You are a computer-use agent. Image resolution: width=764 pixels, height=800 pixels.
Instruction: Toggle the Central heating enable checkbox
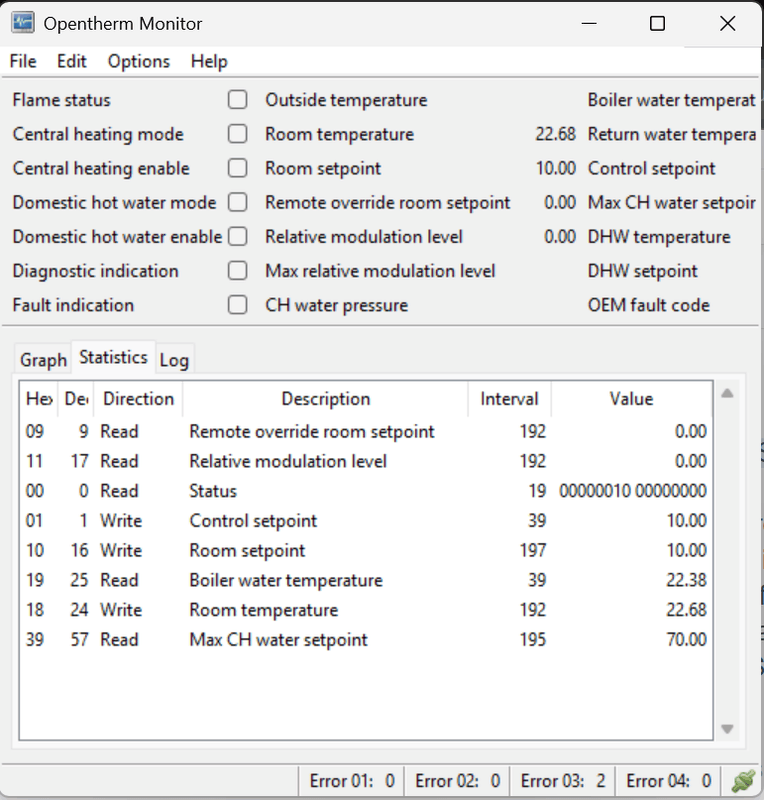[237, 168]
